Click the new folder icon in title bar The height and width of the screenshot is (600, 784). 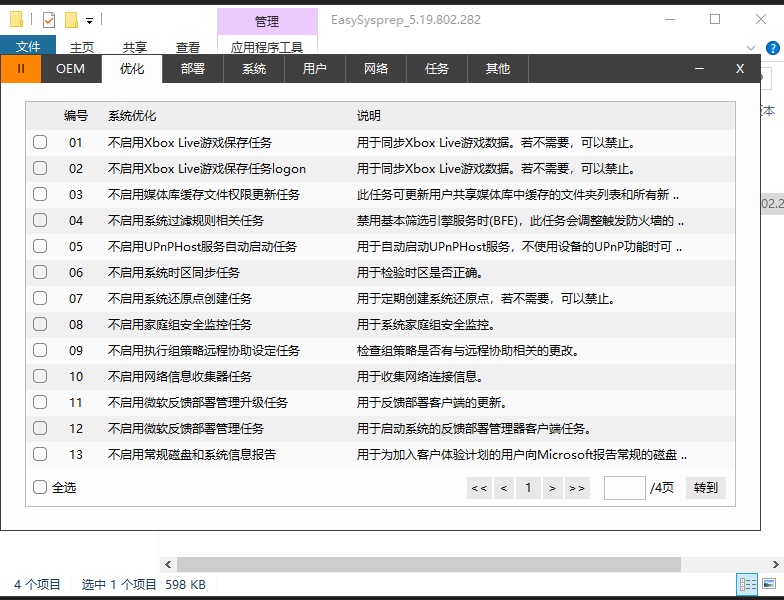point(71,19)
